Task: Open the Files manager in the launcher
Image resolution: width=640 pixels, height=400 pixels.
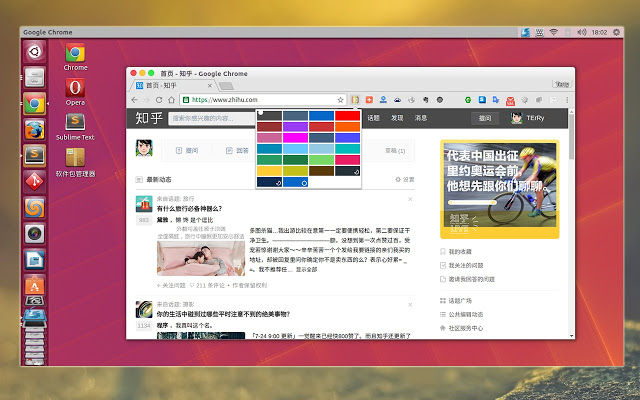Action: [34, 77]
